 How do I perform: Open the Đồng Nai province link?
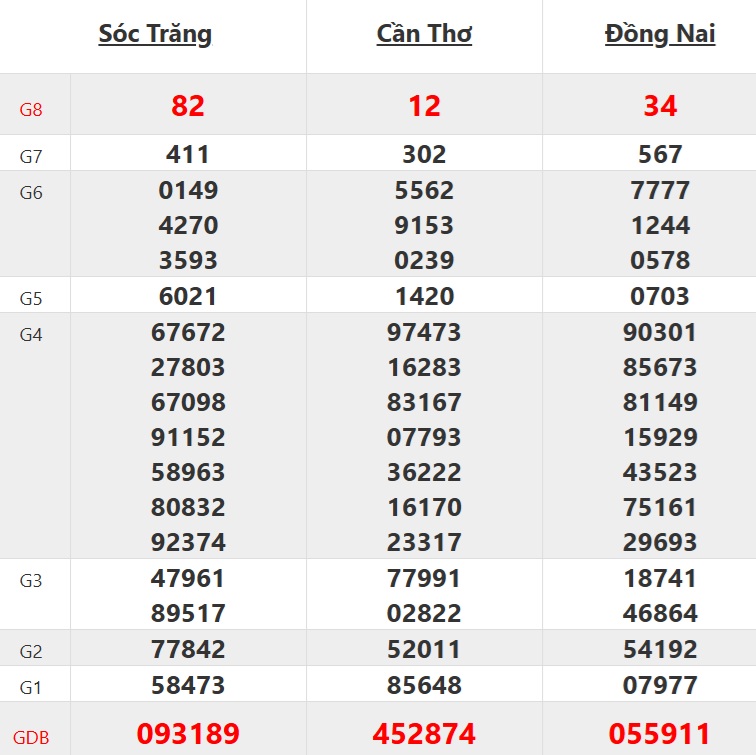coord(660,34)
